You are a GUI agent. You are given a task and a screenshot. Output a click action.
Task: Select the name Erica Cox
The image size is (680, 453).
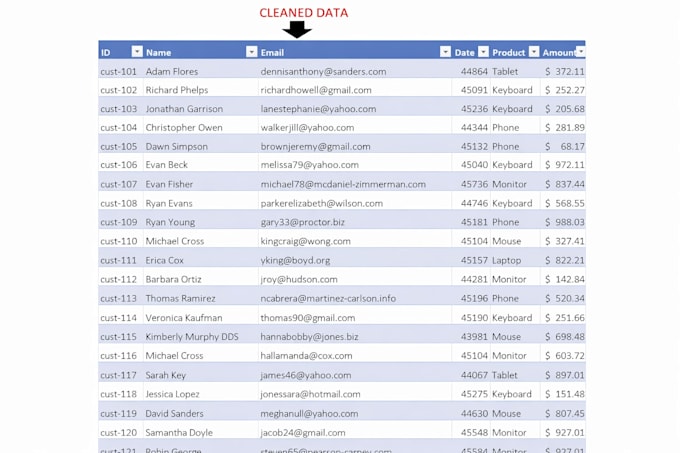164,260
